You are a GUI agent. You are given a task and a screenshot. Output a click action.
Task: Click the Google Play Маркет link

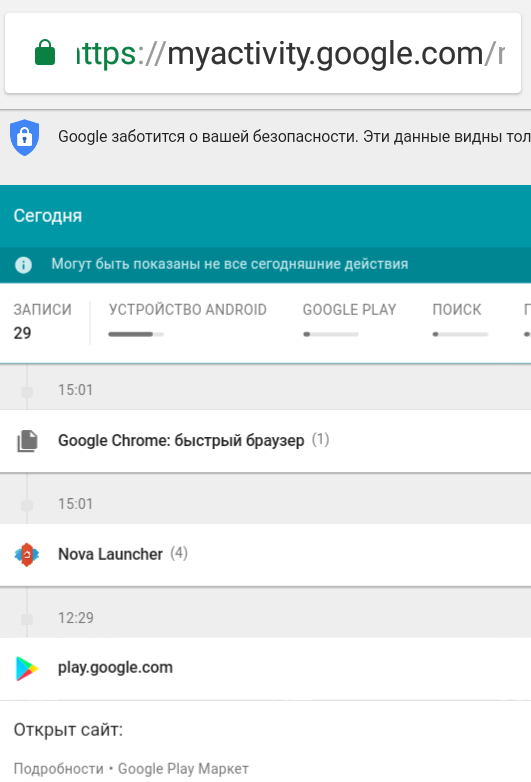[183, 769]
